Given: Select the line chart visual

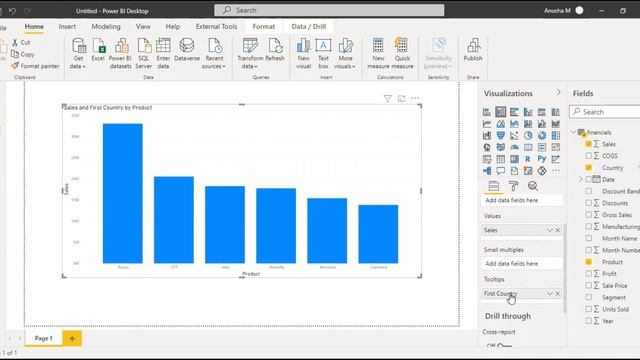Looking at the screenshot, I should 487,124.
